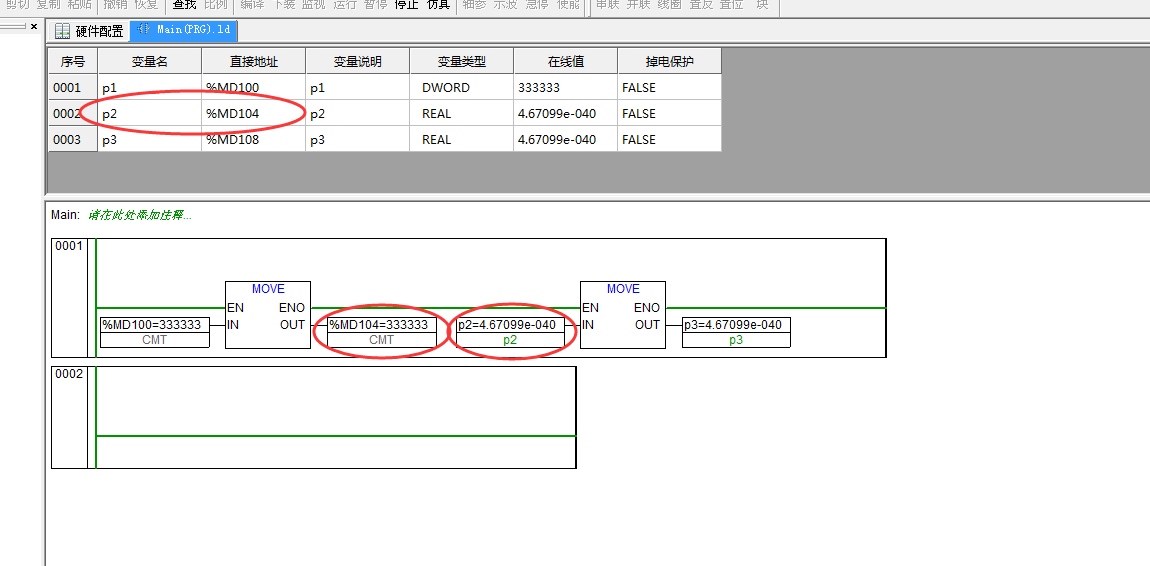Click 掉电保护 FALSE value in row 0003
Image resolution: width=1150 pixels, height=566 pixels.
[x=668, y=140]
